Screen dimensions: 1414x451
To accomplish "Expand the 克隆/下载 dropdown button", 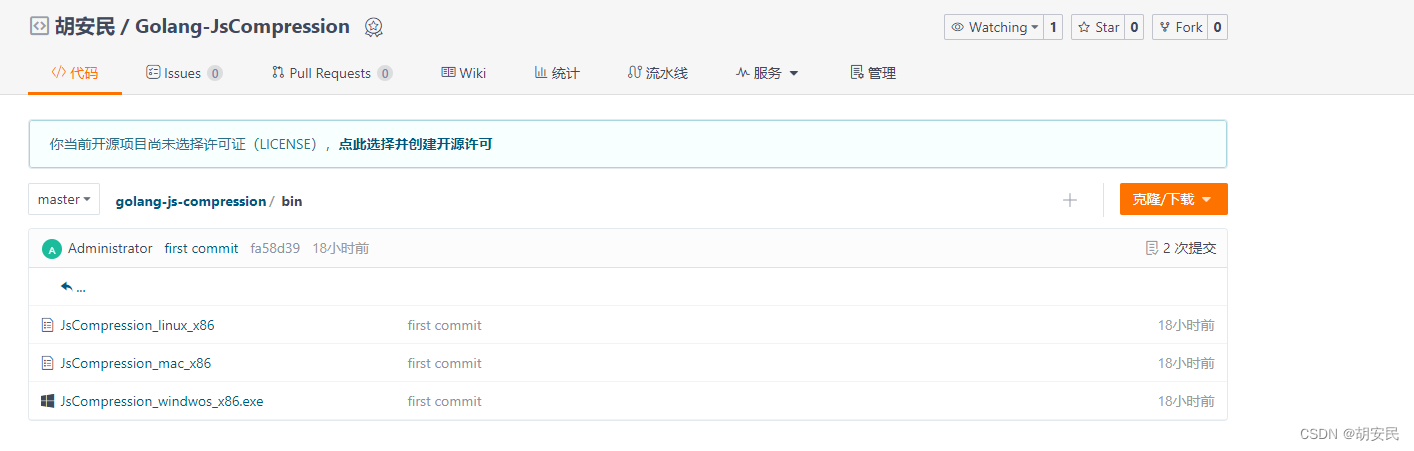I will click(1173, 199).
